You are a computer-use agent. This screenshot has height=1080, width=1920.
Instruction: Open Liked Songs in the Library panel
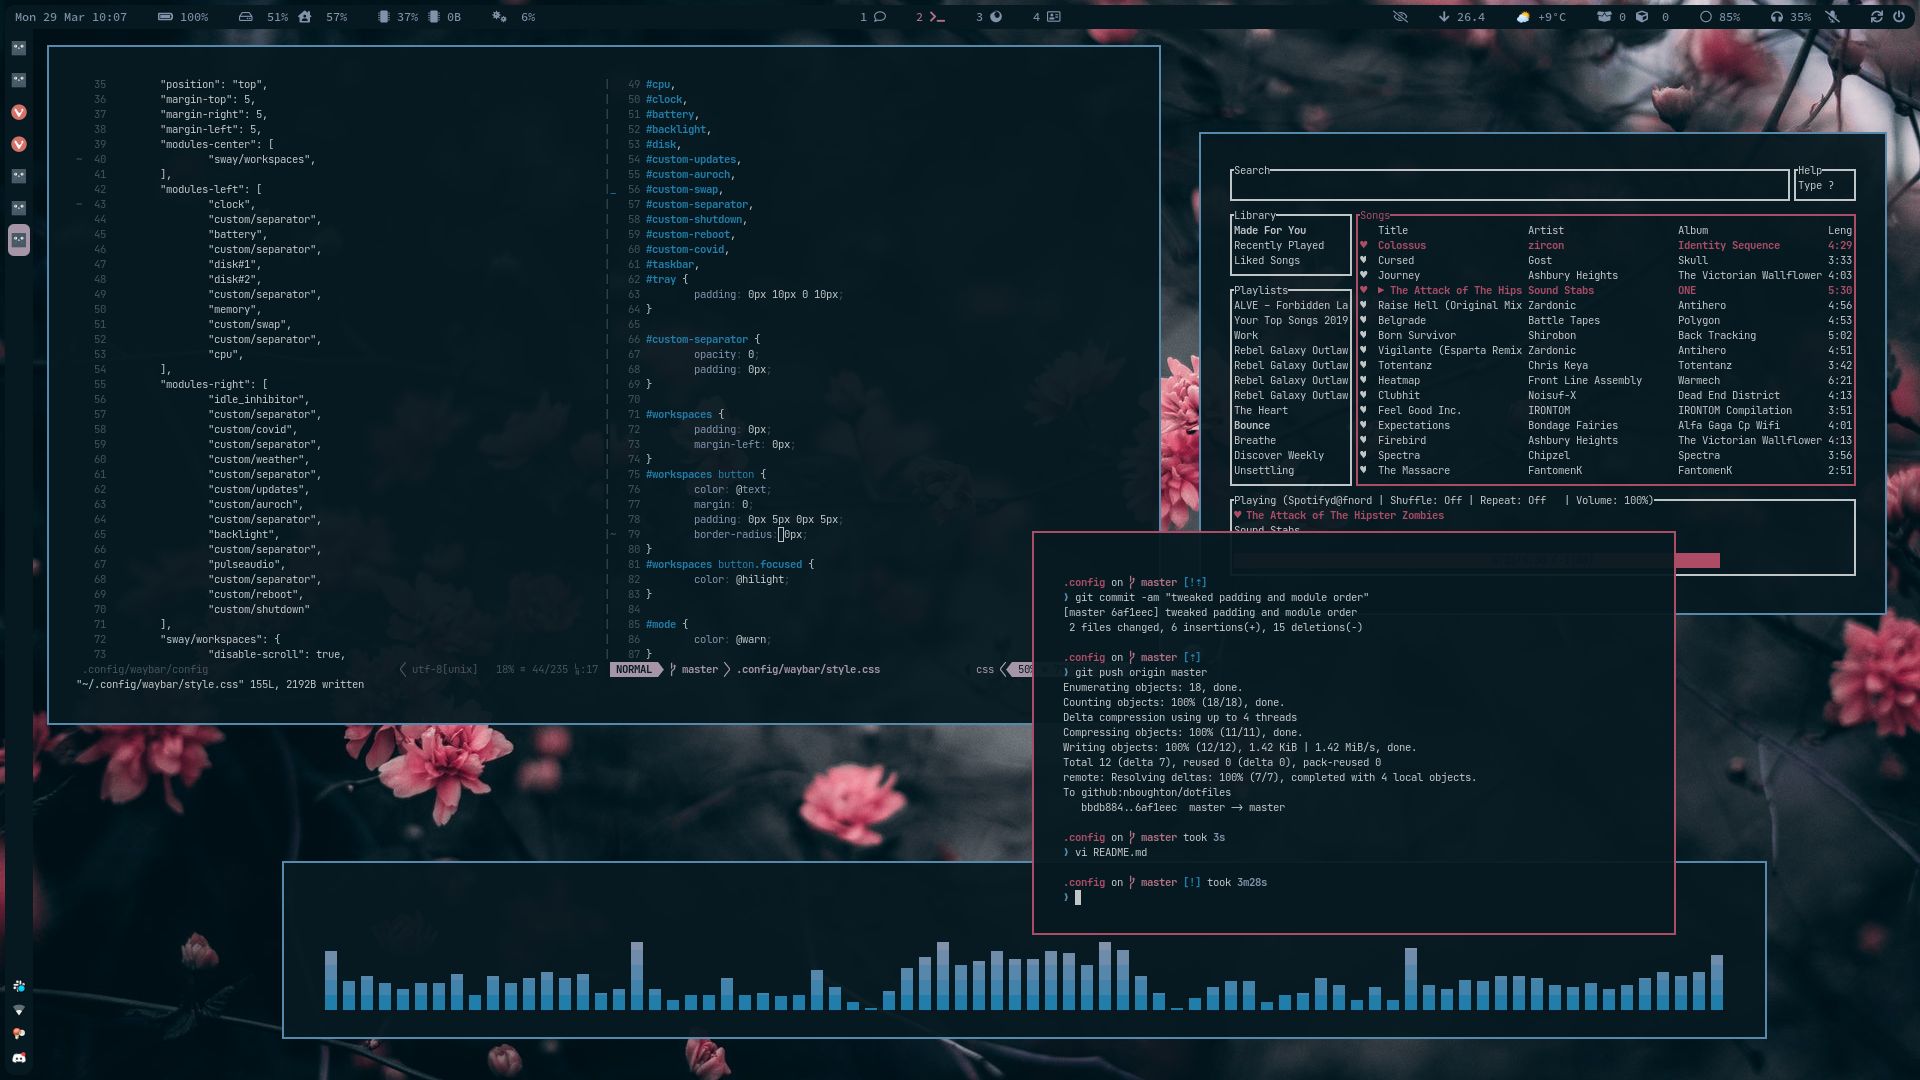coord(1267,260)
